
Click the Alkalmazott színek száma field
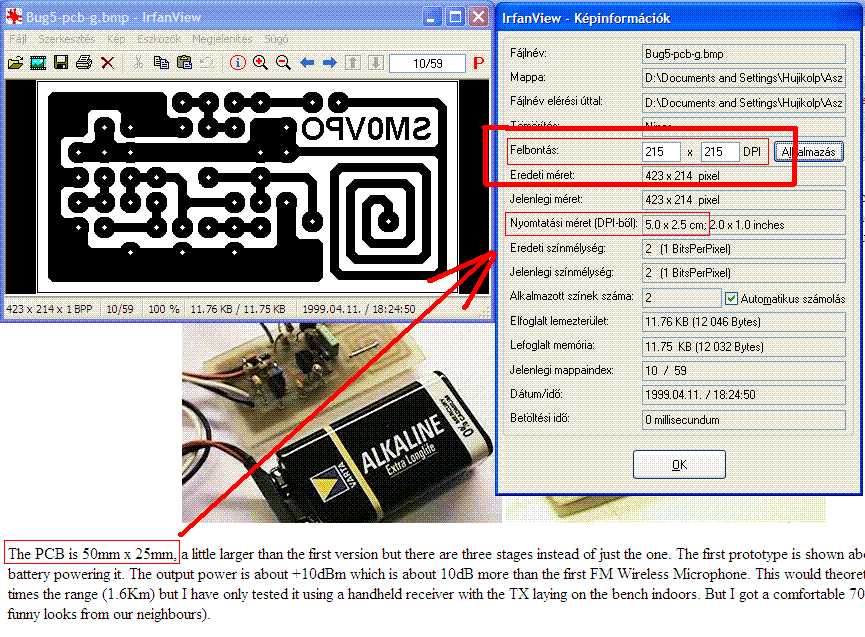tap(681, 298)
